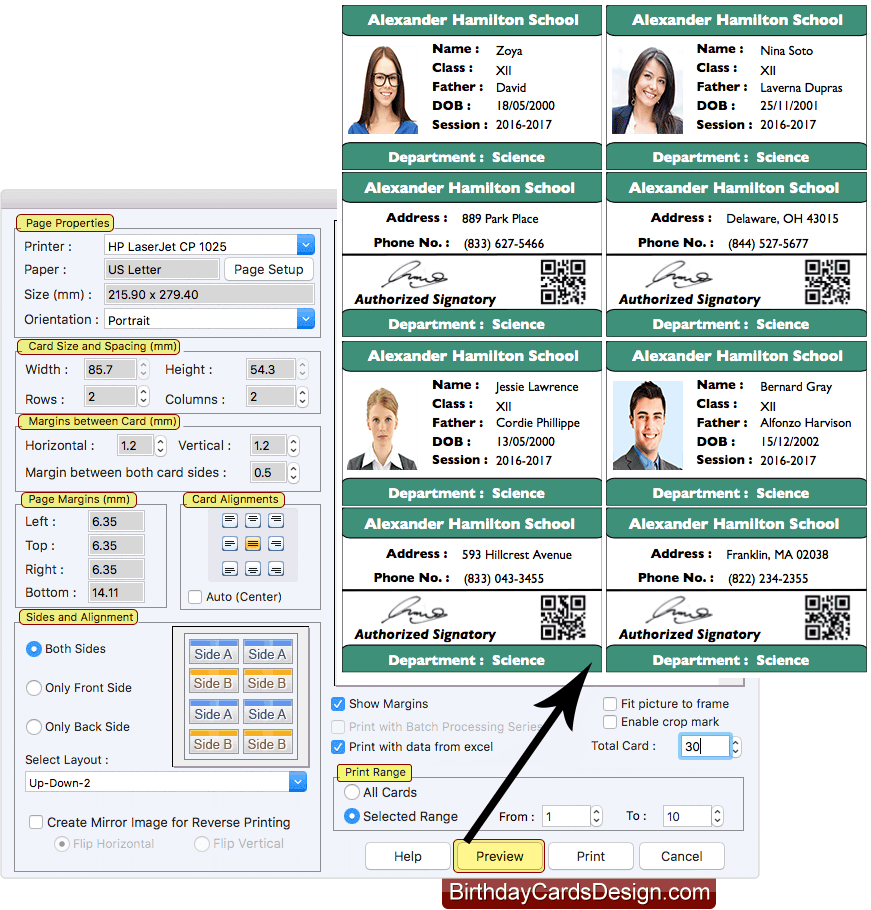Click From range stepper
The width and height of the screenshot is (871, 910).
click(596, 817)
